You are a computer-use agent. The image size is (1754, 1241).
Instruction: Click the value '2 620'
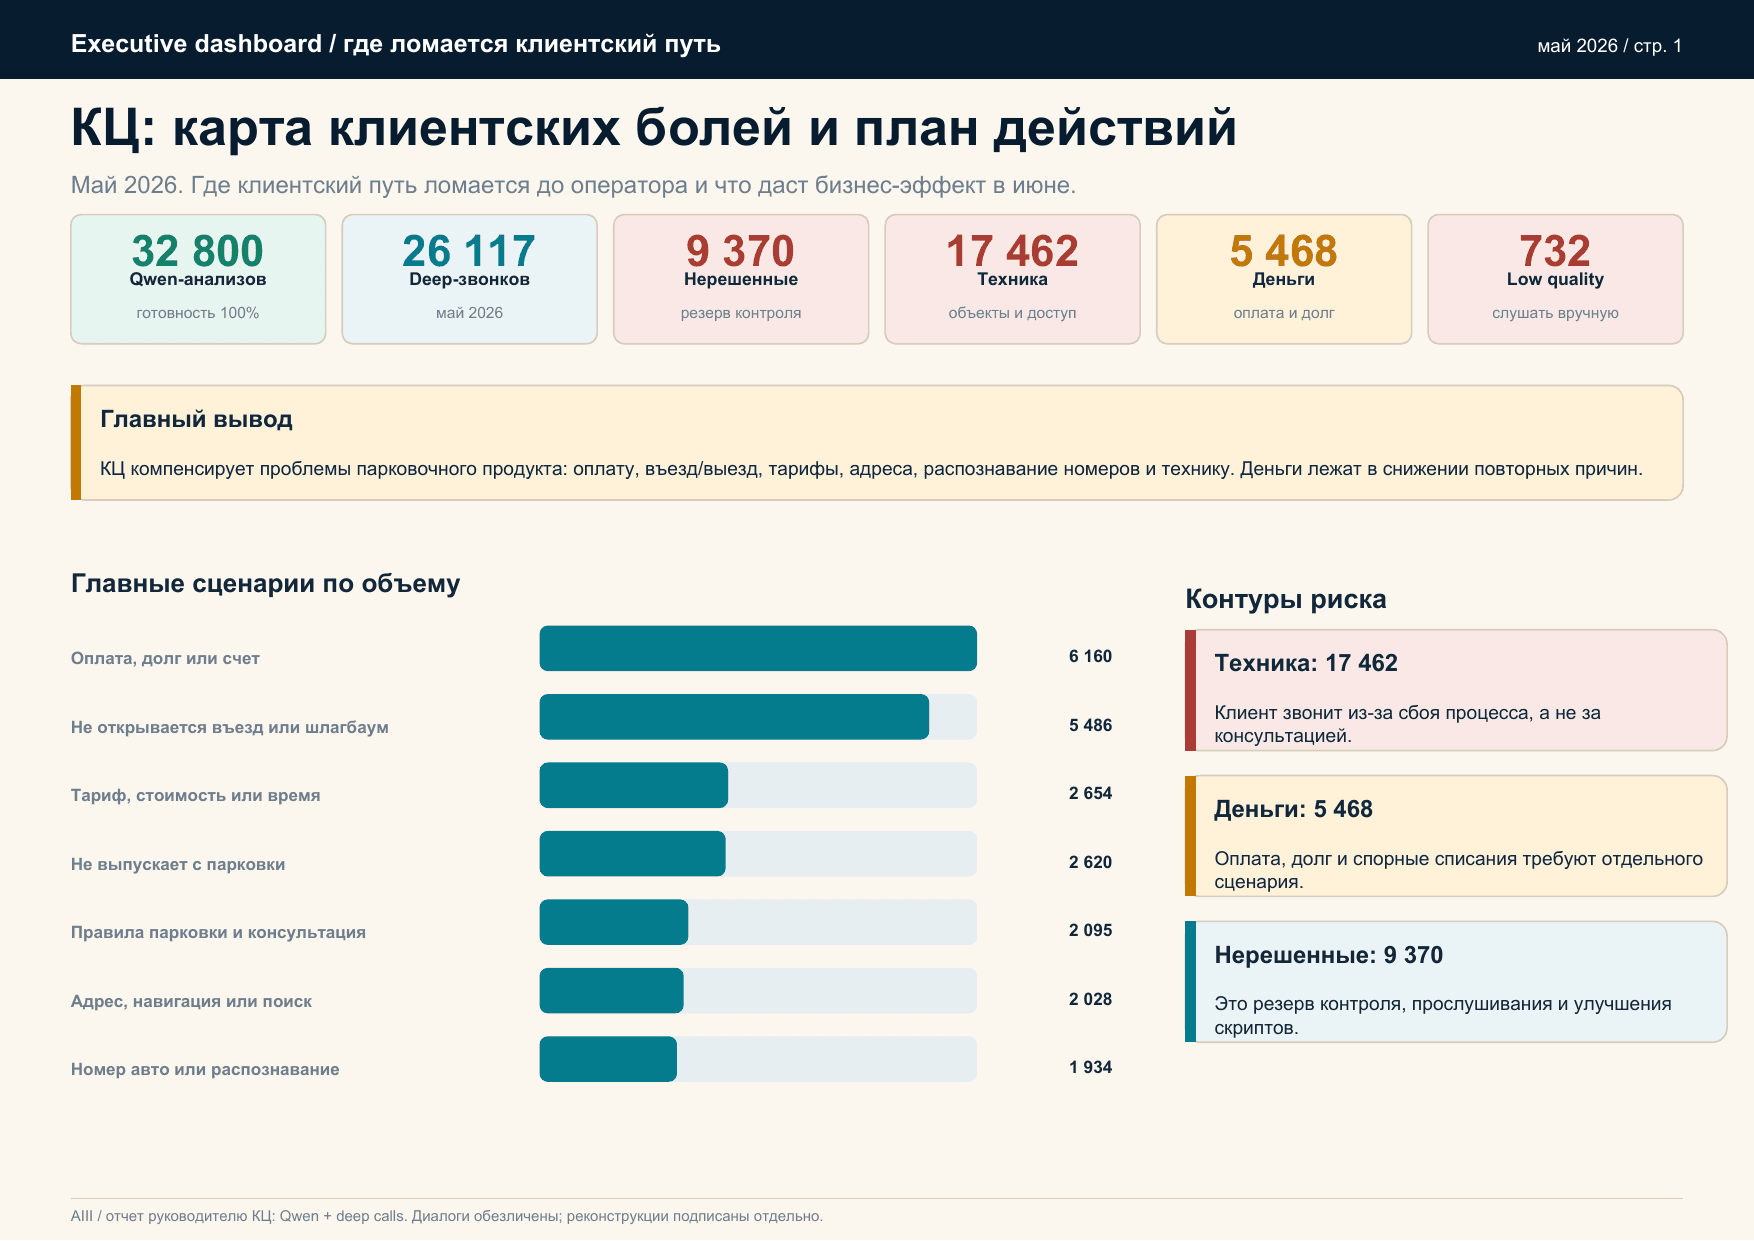(1090, 862)
